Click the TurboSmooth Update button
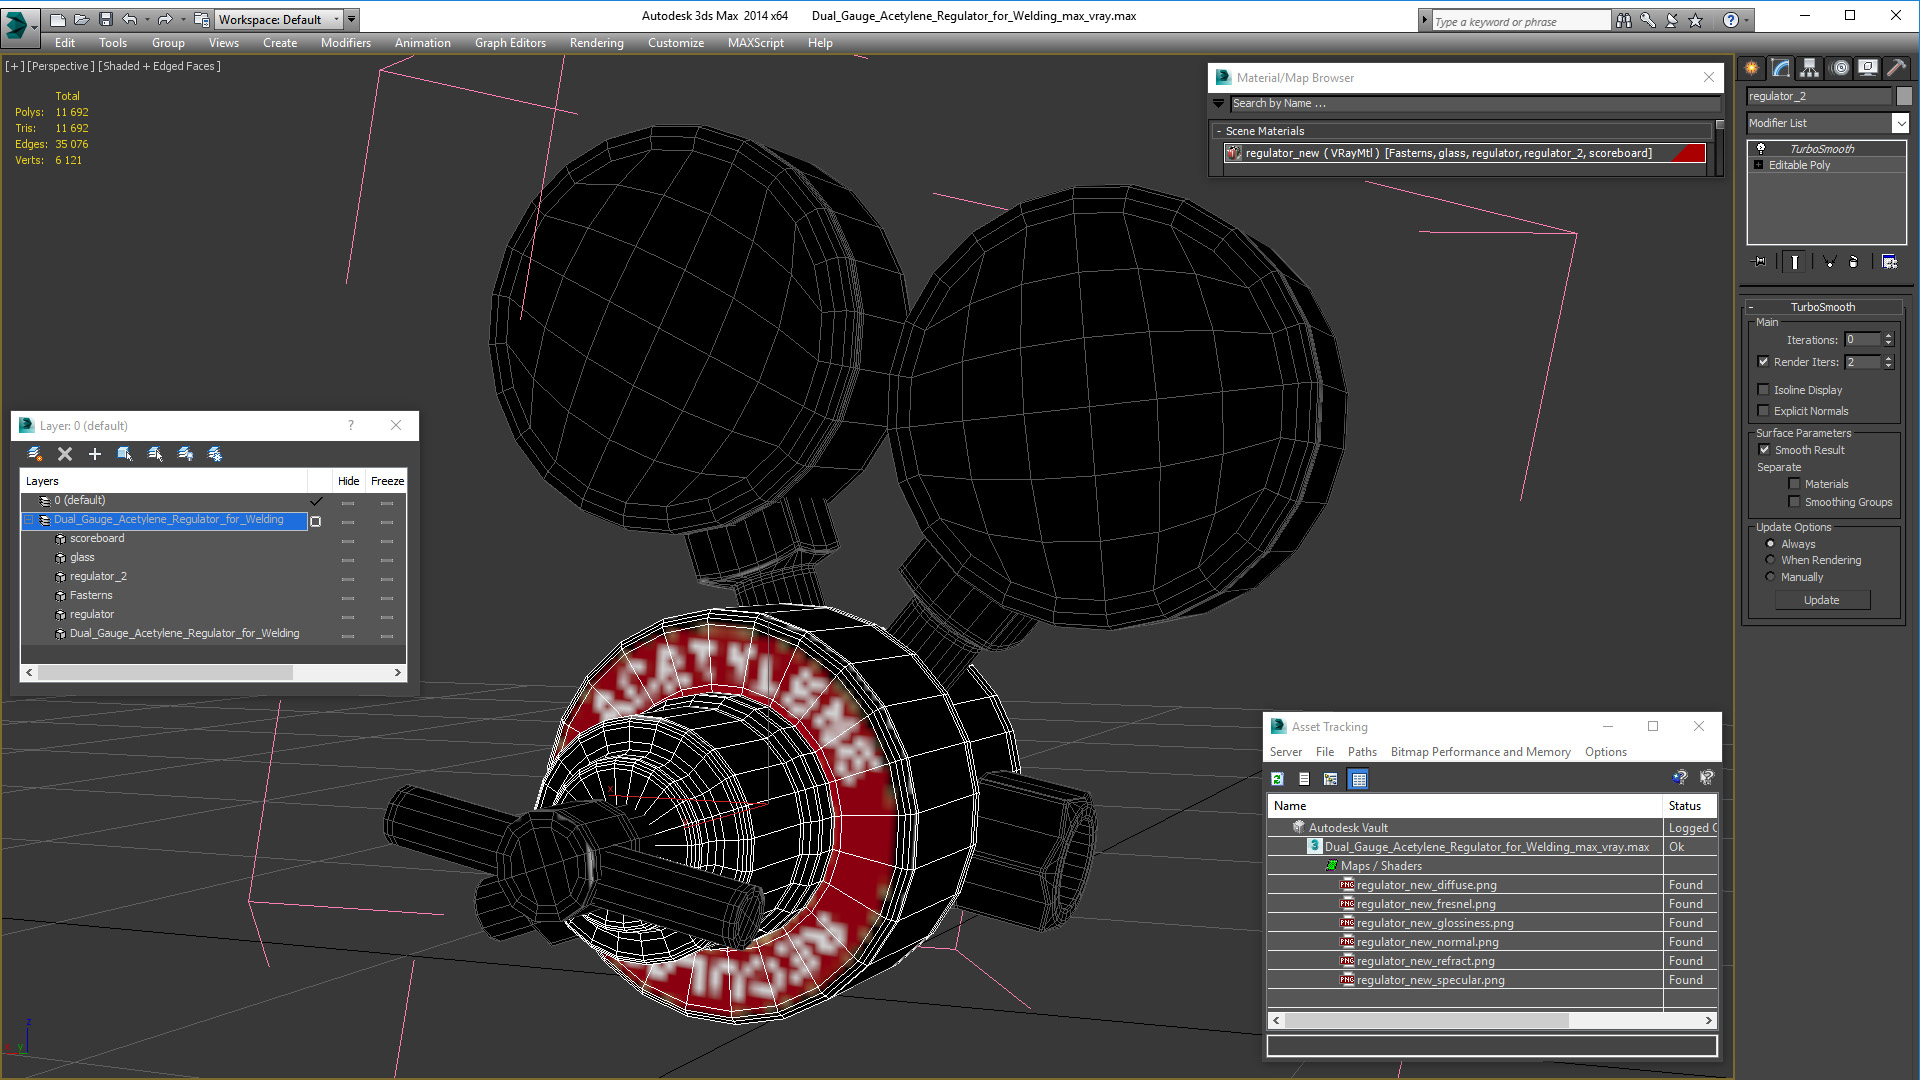 click(x=1822, y=600)
